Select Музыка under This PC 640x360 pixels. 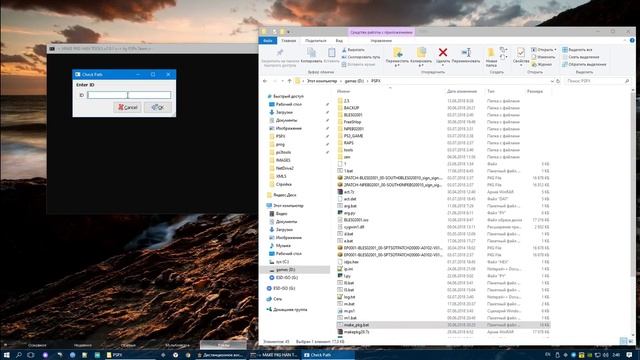coord(283,246)
